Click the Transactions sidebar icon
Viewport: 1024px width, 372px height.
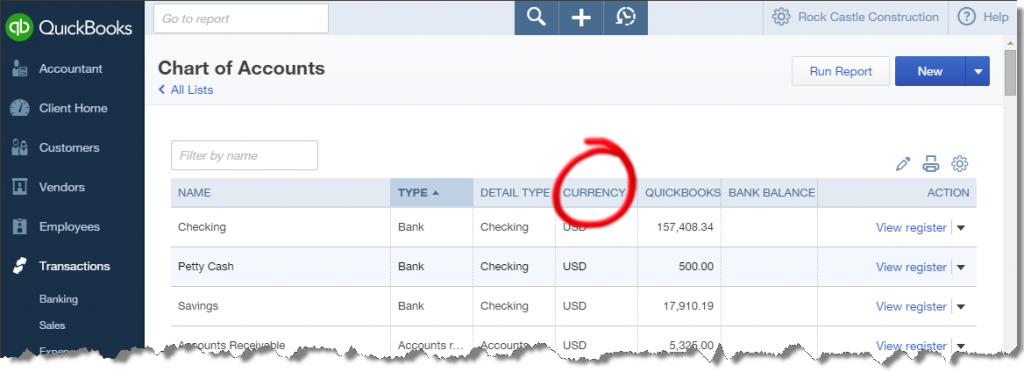click(x=20, y=266)
